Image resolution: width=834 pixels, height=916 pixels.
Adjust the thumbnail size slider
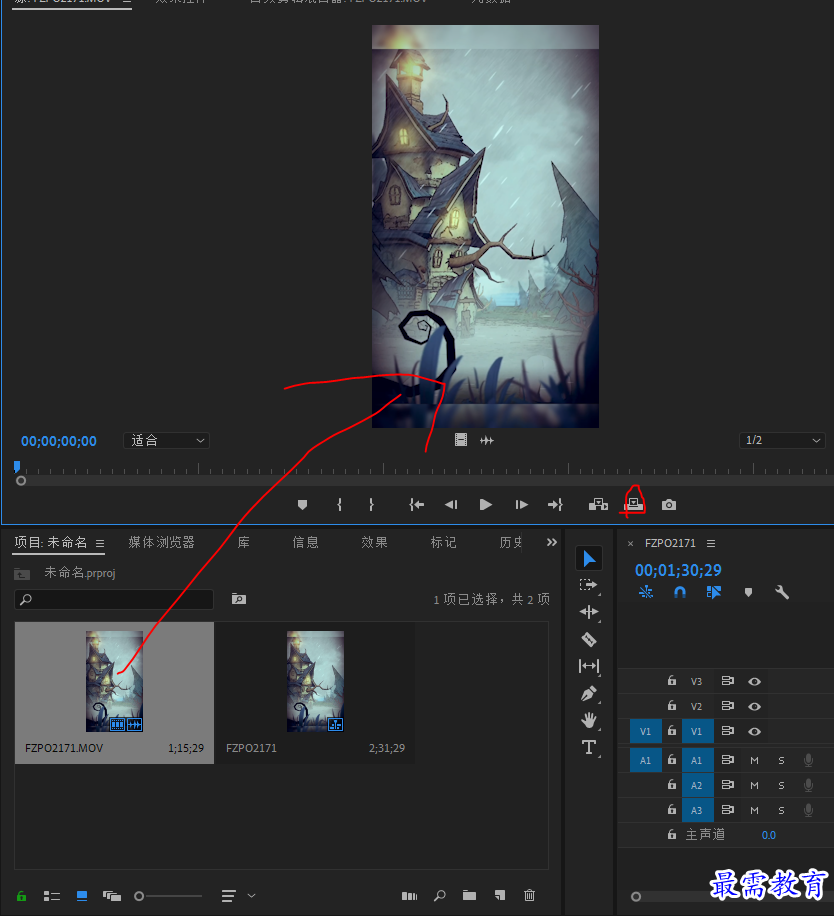click(x=168, y=896)
